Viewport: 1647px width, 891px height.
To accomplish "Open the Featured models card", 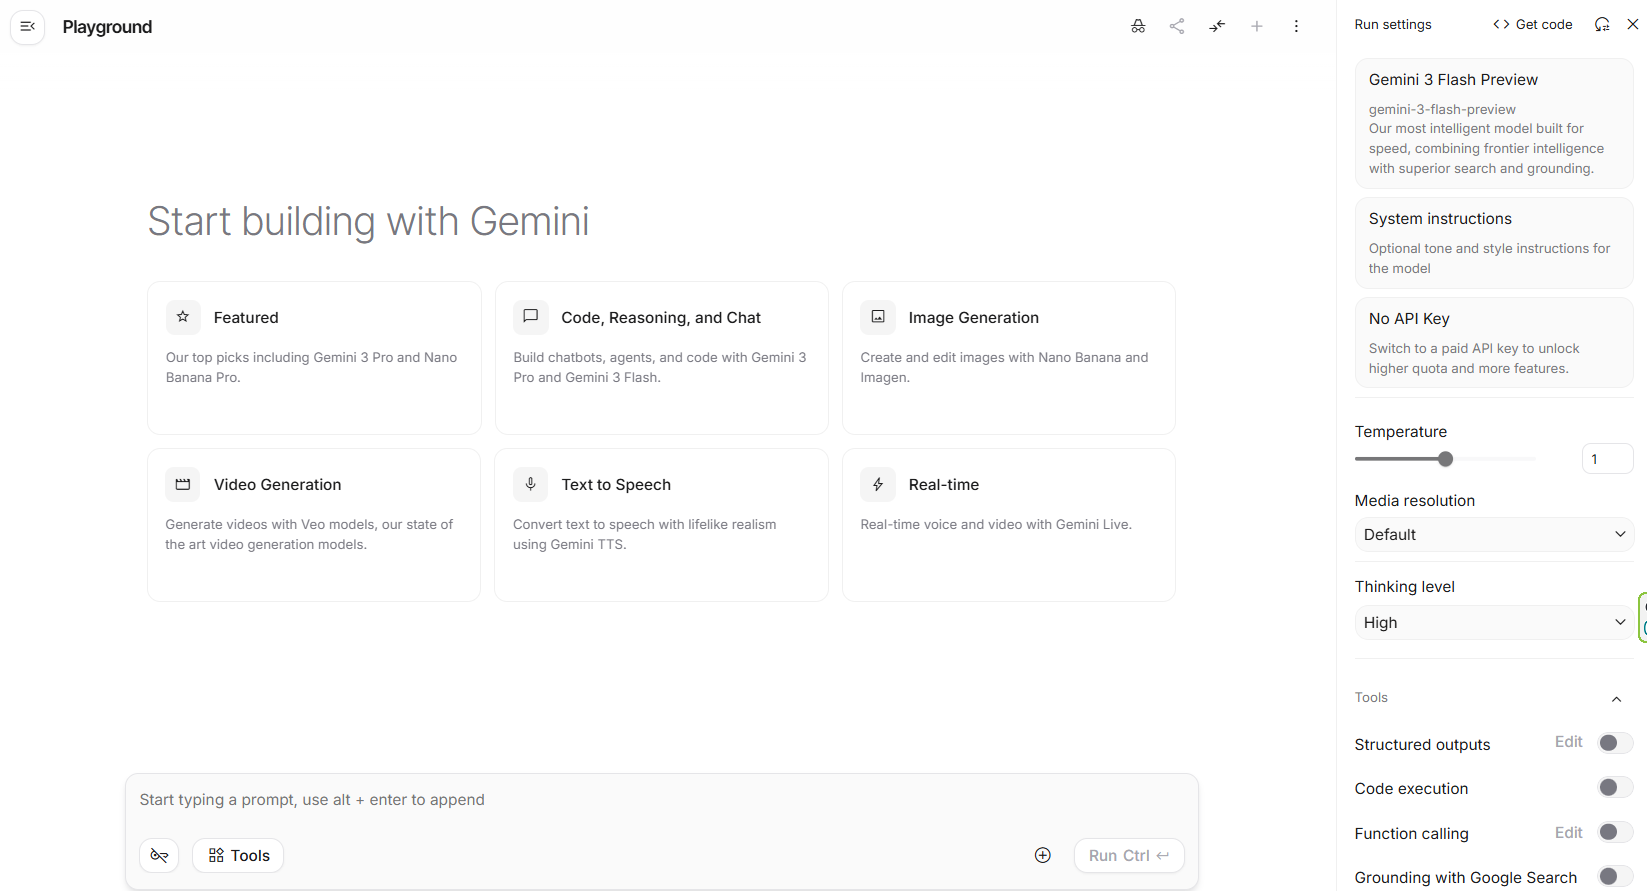I will point(314,358).
